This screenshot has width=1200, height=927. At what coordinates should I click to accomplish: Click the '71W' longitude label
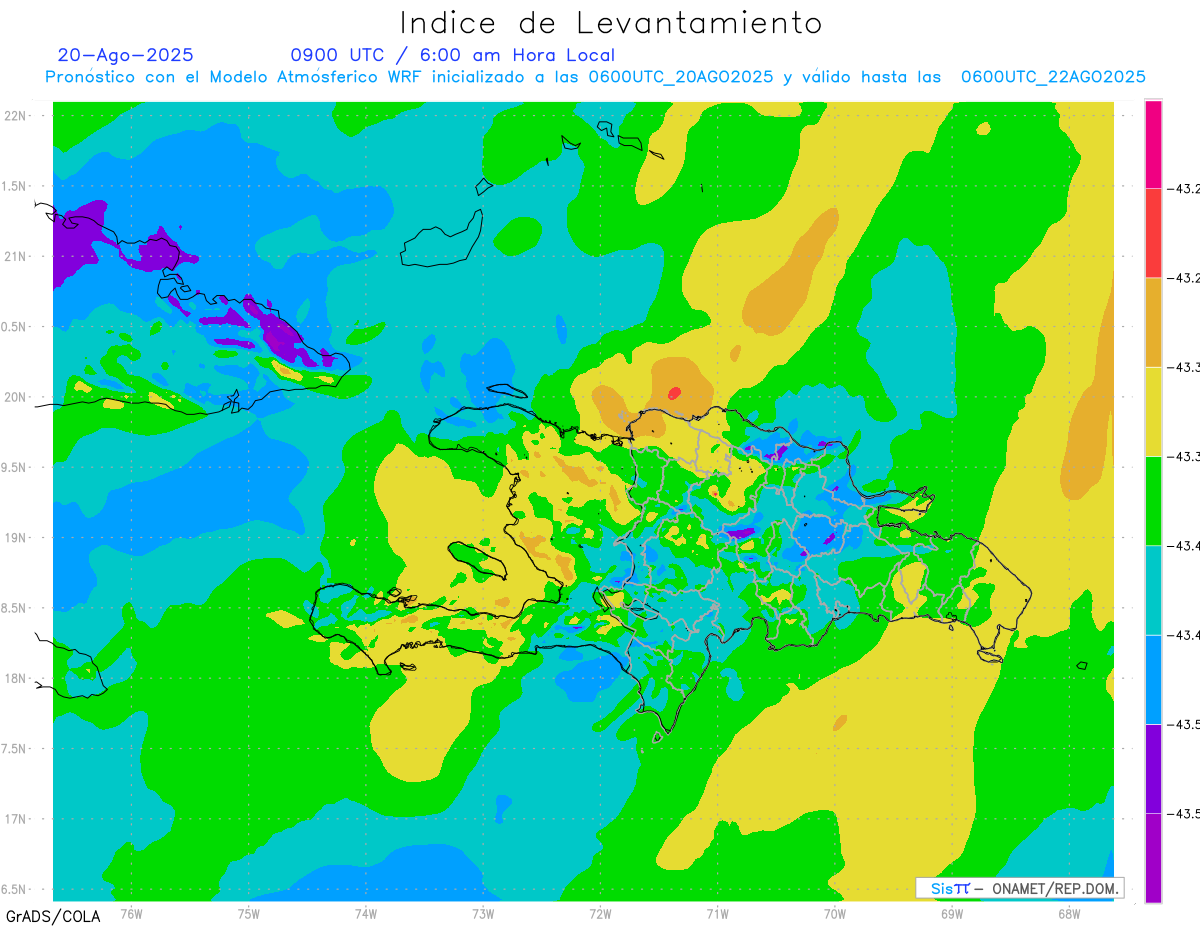717,912
